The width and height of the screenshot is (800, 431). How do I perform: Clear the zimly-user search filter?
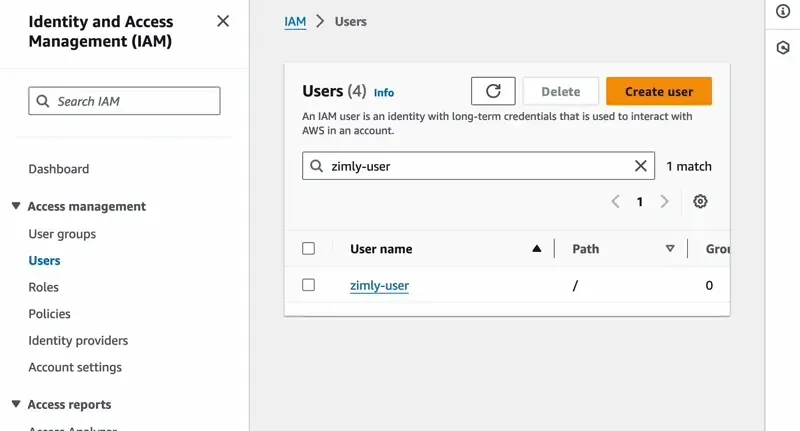coord(640,166)
